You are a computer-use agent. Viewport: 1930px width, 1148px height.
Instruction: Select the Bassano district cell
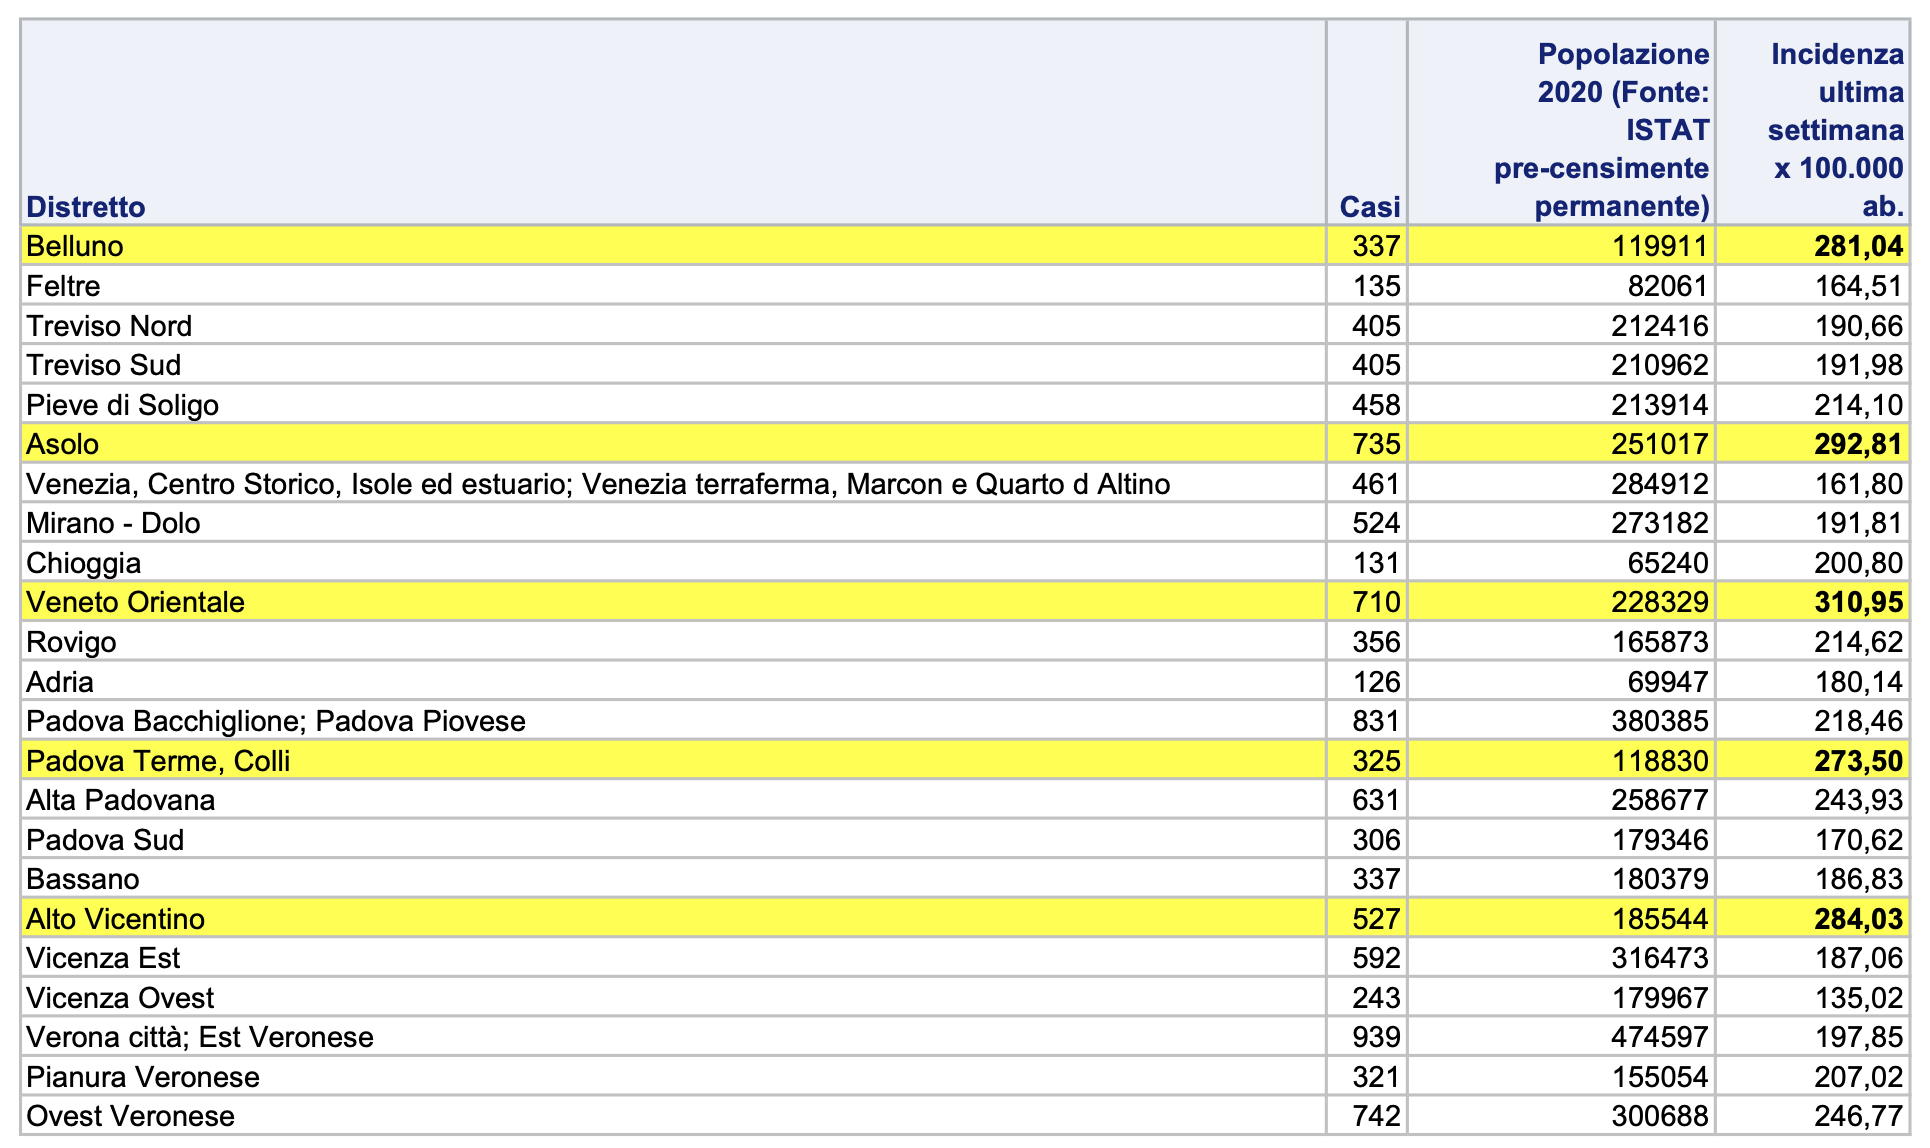(x=674, y=879)
